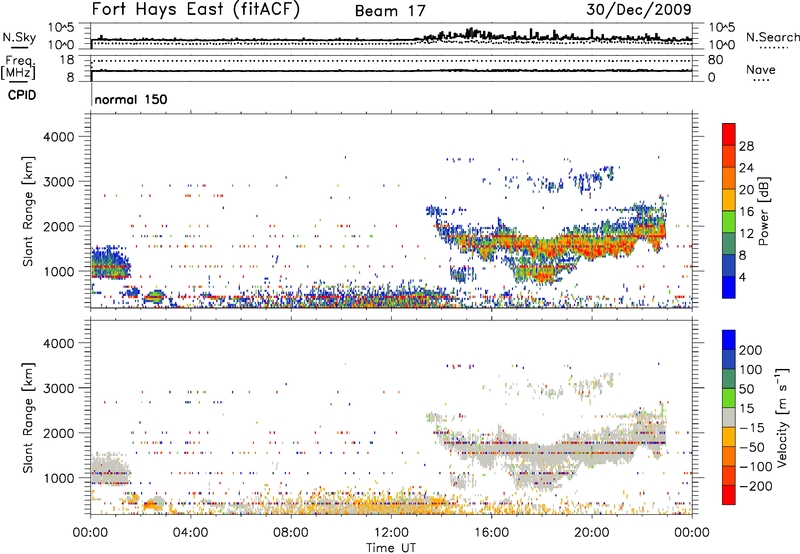Click 'Slant Range [km]' on the velocity panel
The image size is (800, 554).
[x=29, y=418]
